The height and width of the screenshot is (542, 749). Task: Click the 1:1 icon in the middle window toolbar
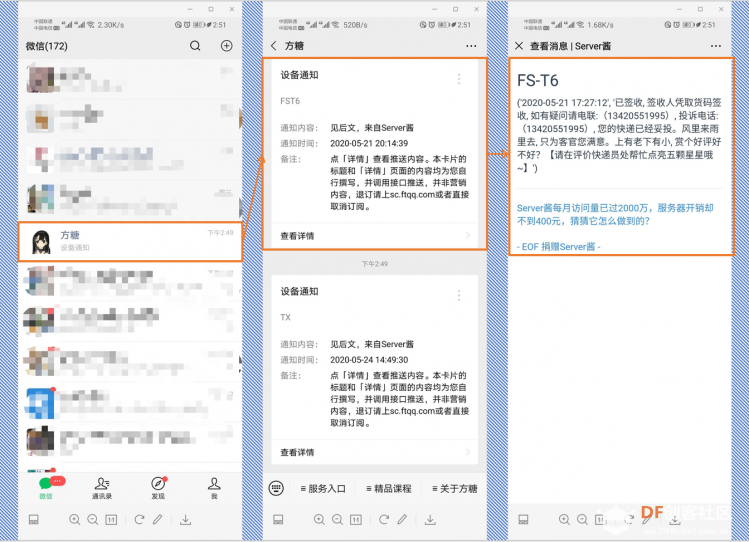(356, 520)
